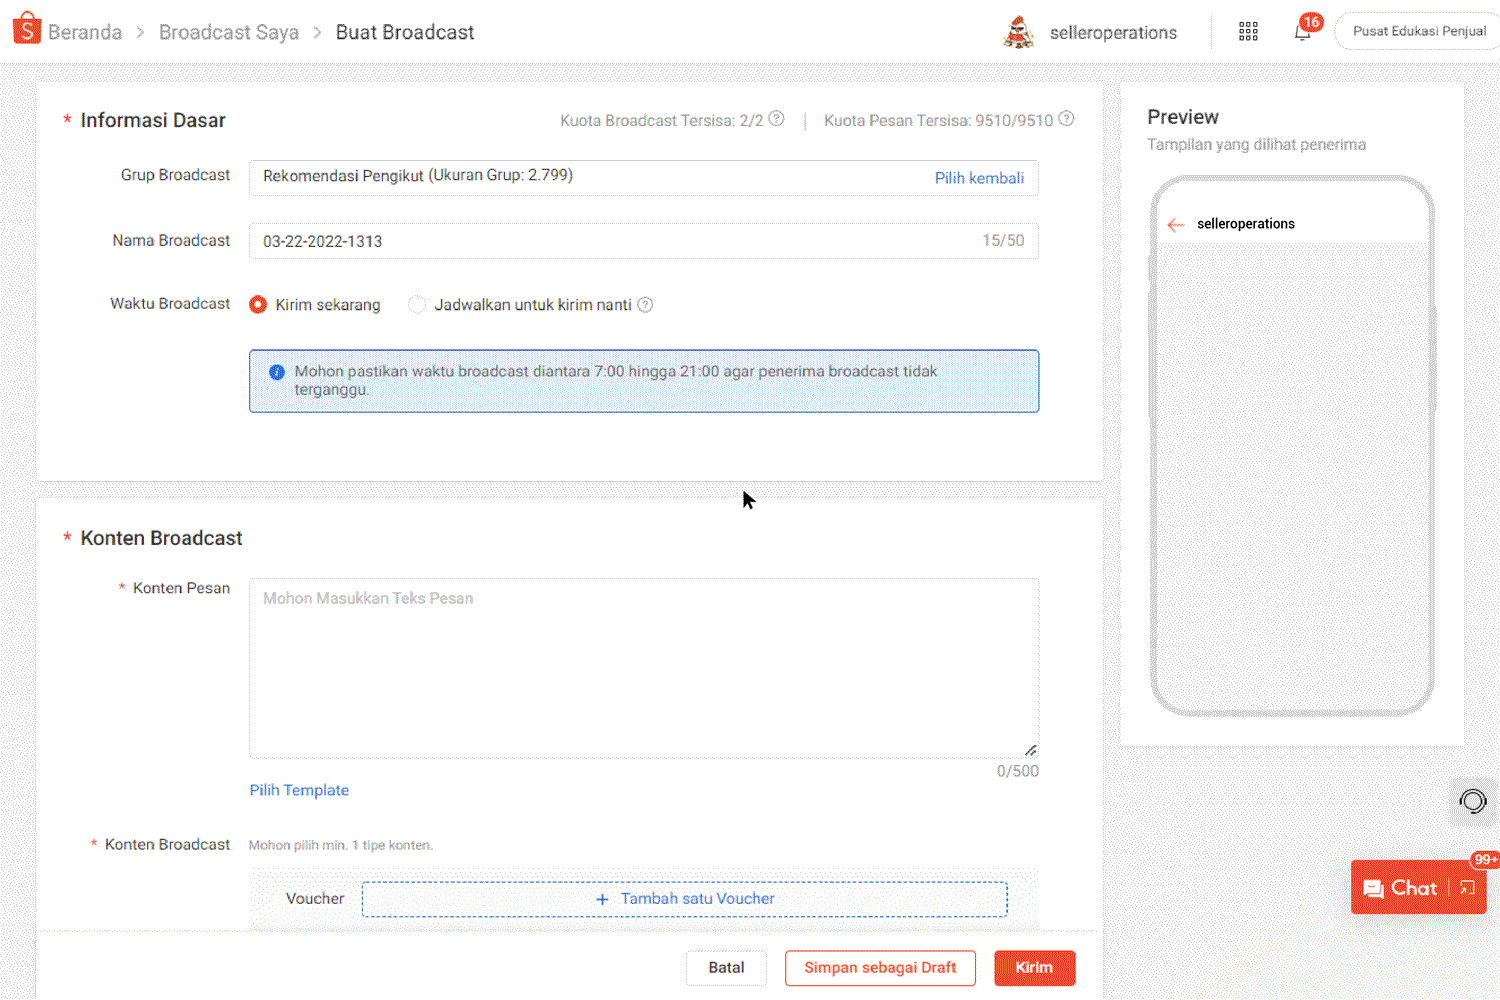Click the help icon beside Kuota Broadcast Tersisa
This screenshot has height=1000, width=1500.
click(778, 119)
